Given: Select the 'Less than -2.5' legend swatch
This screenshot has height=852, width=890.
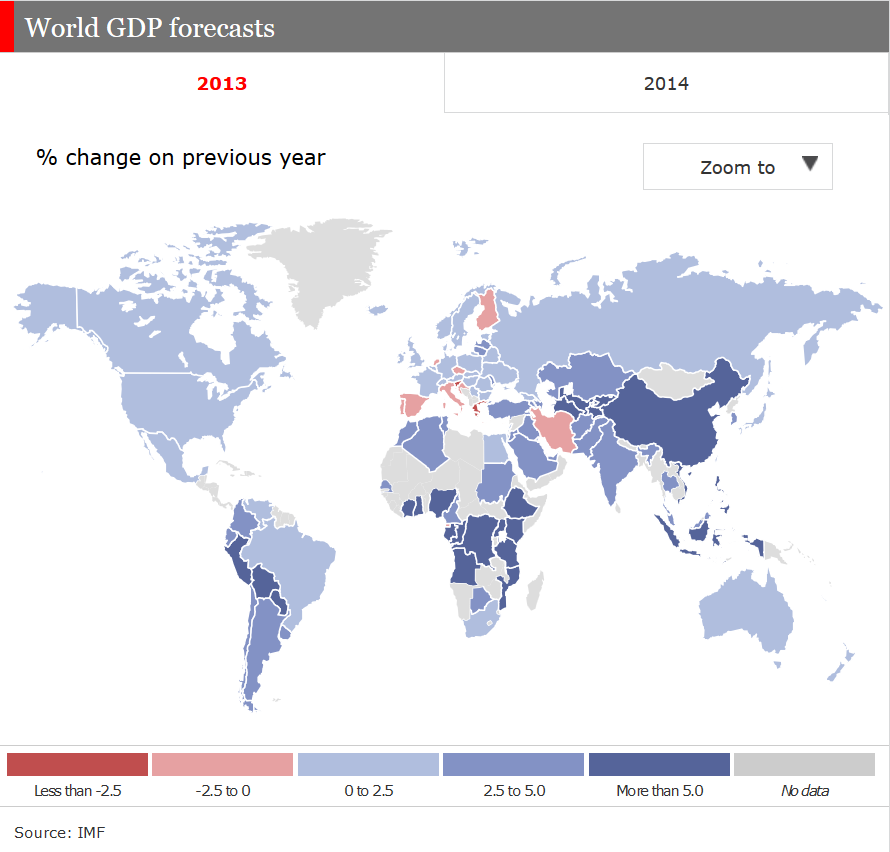Looking at the screenshot, I should click(x=78, y=763).
